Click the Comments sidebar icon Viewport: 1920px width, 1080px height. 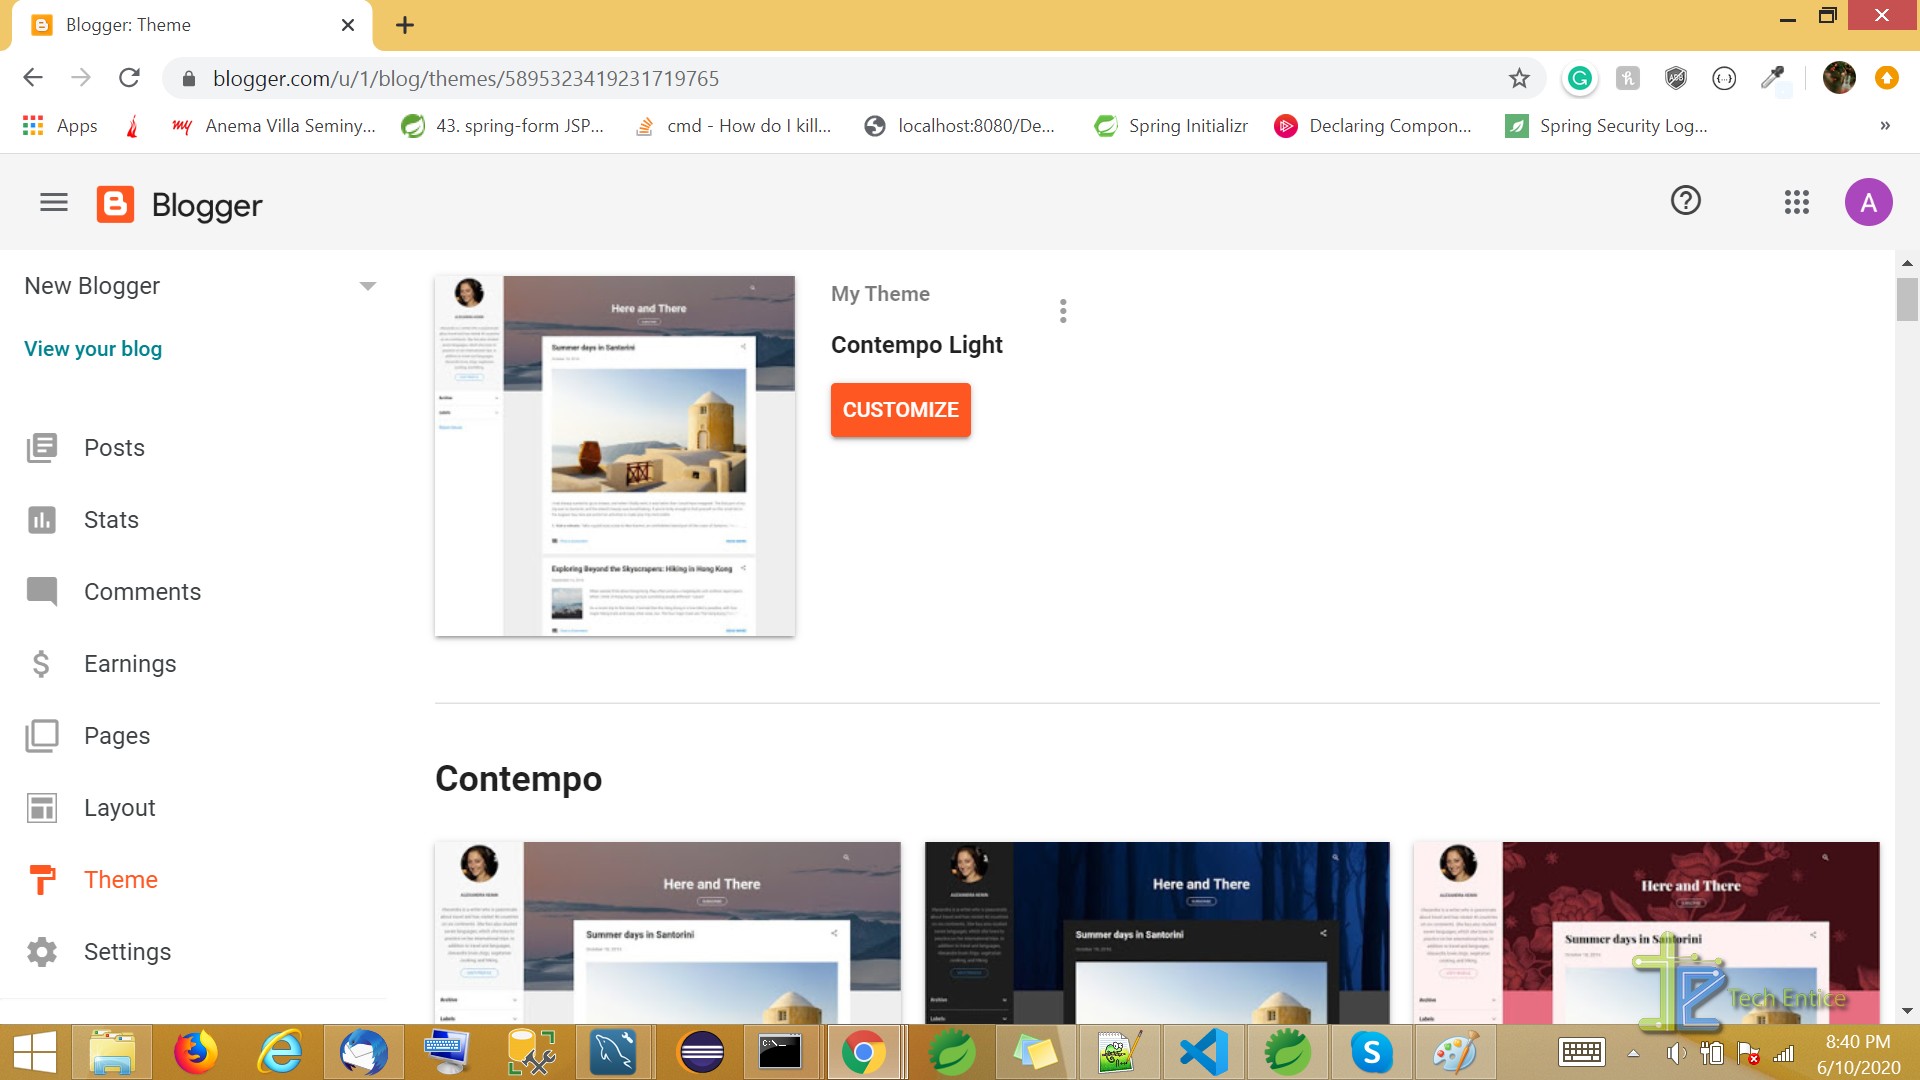tap(42, 592)
